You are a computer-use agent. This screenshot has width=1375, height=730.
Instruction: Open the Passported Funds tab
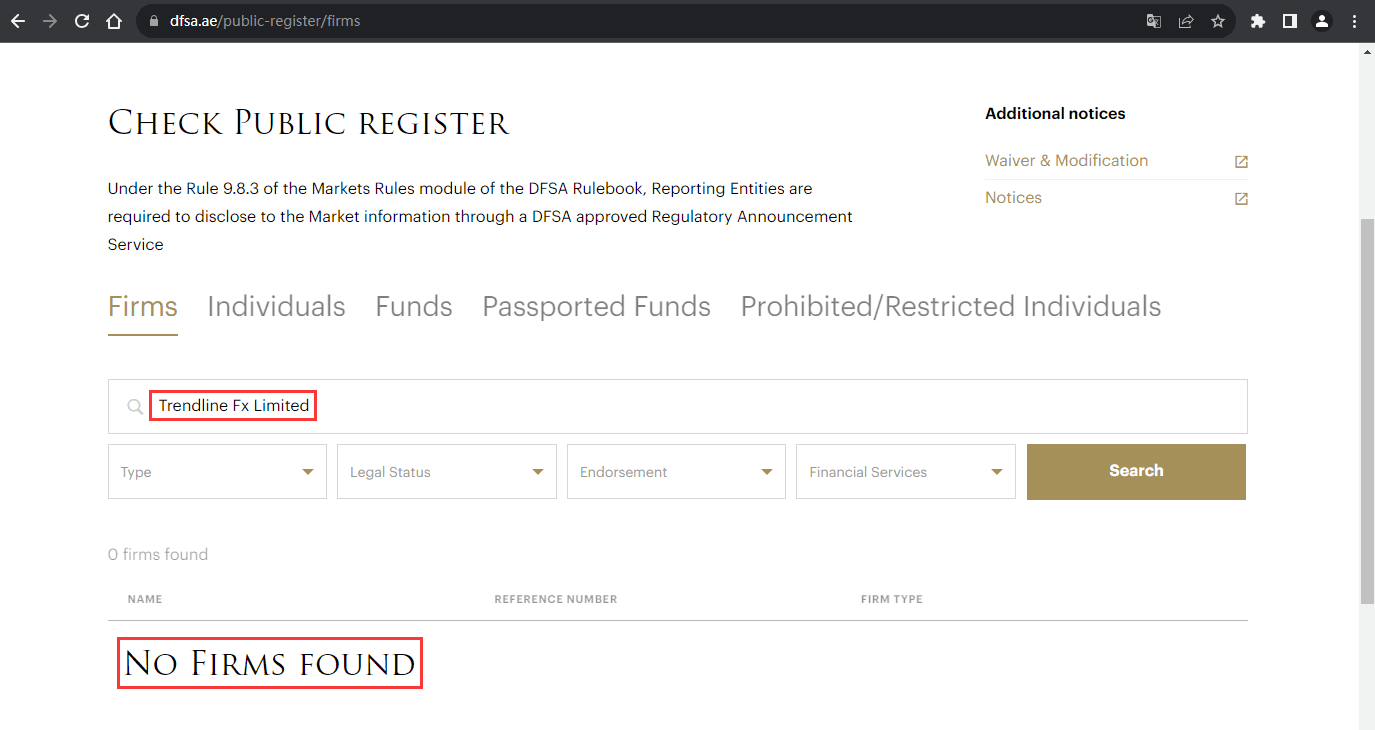click(597, 306)
